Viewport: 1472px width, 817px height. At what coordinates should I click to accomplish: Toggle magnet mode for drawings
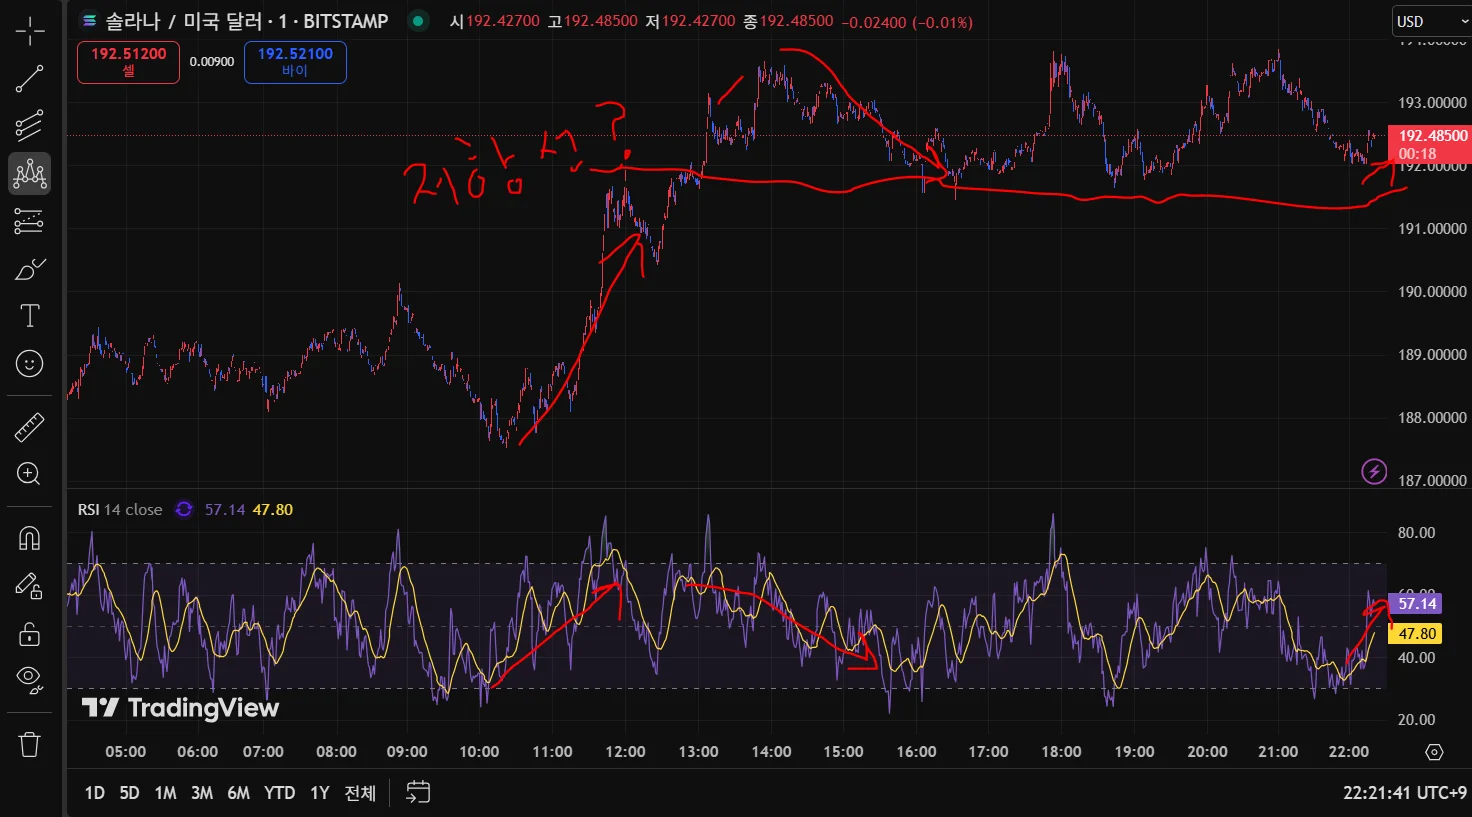point(30,538)
